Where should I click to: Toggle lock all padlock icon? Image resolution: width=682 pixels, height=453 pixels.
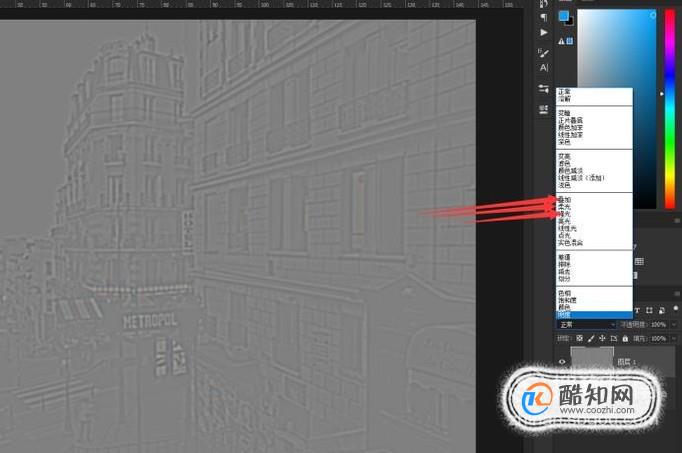625,338
